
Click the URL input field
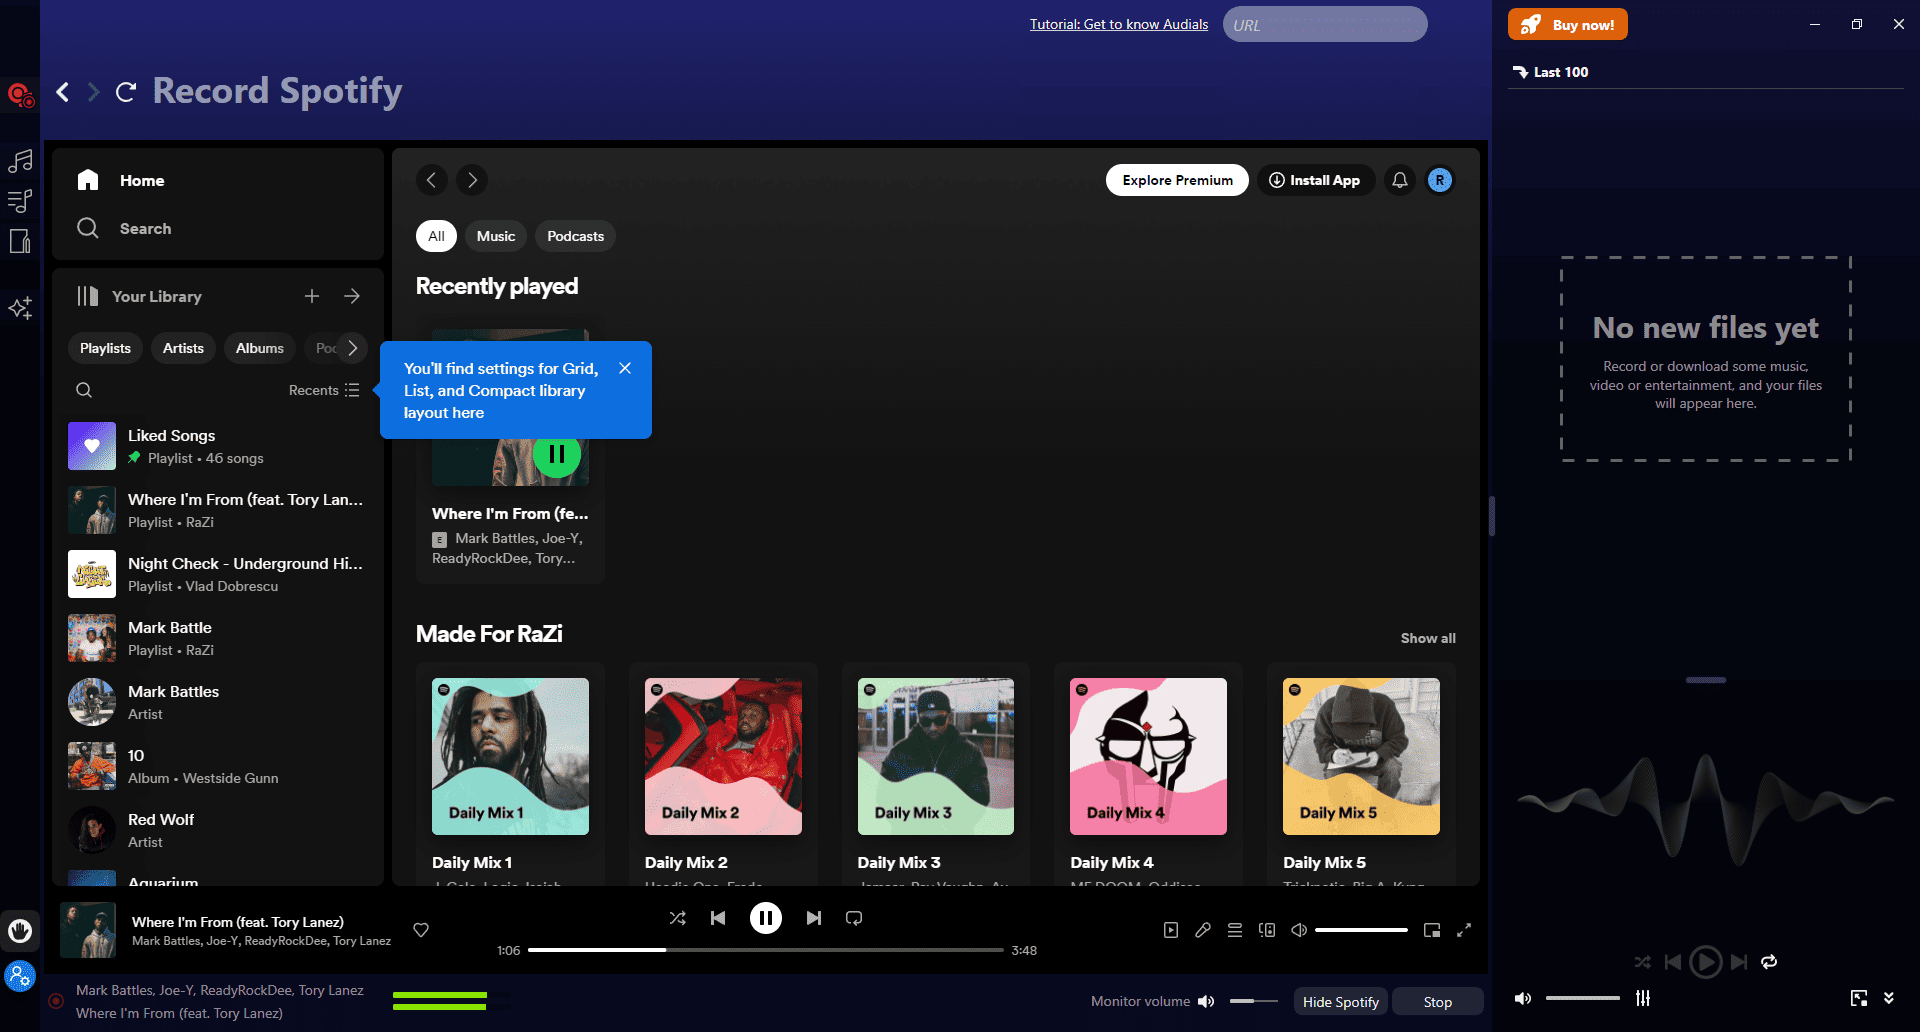[x=1325, y=24]
